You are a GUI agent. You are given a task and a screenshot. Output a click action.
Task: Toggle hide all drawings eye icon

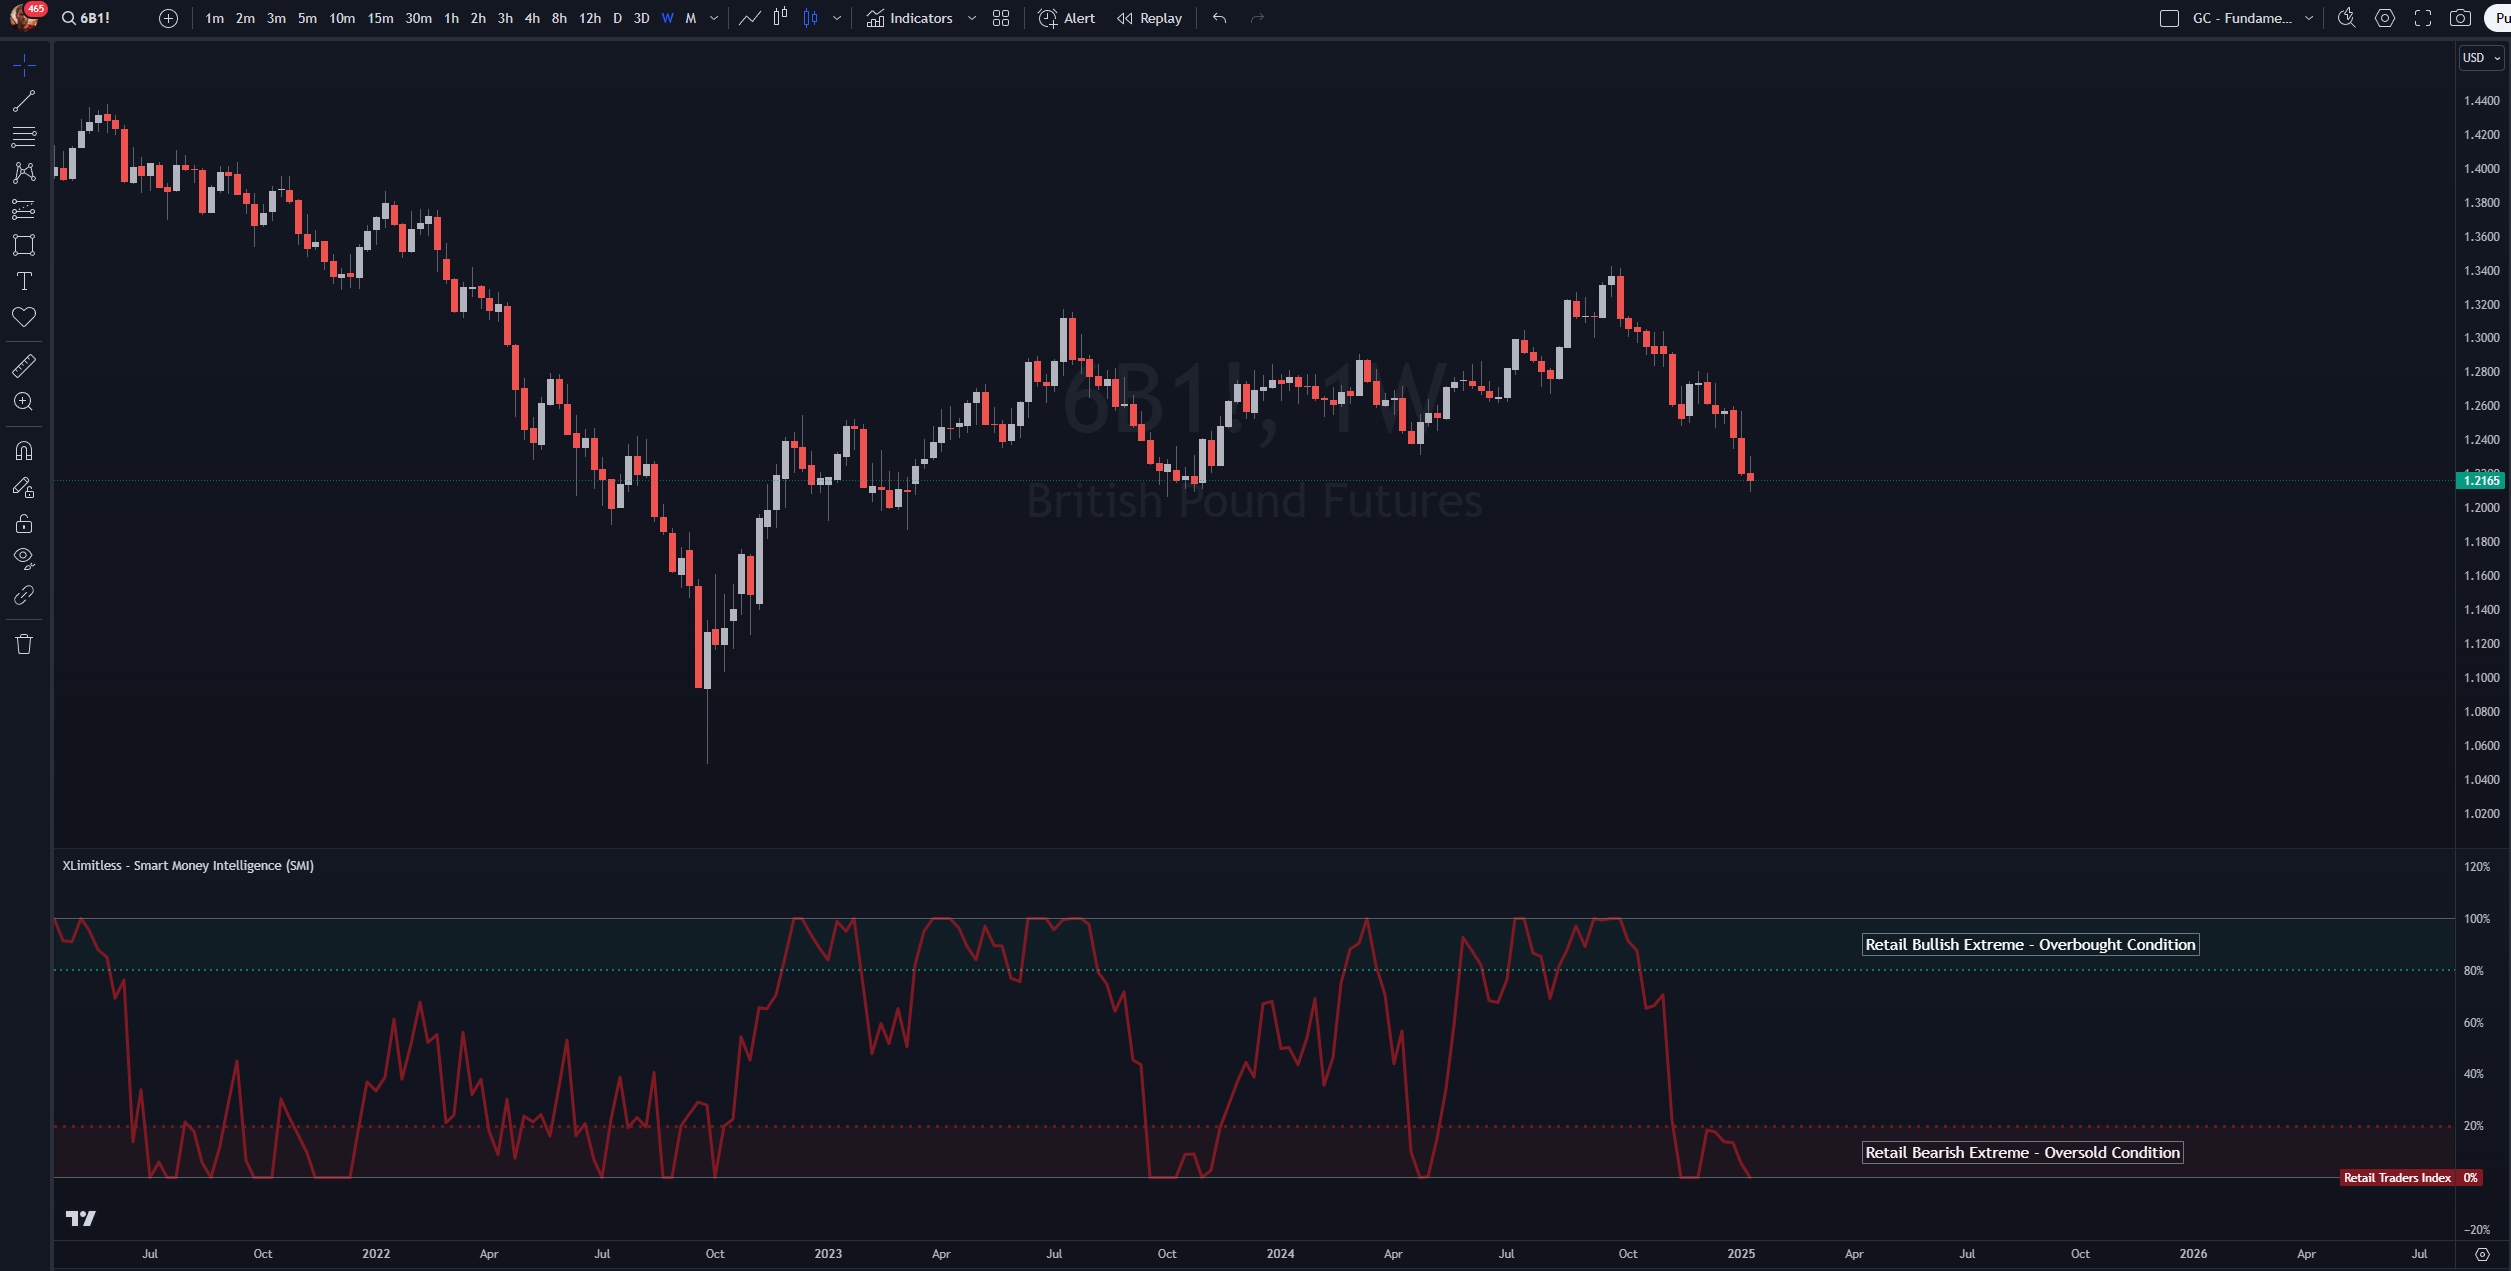pos(24,558)
